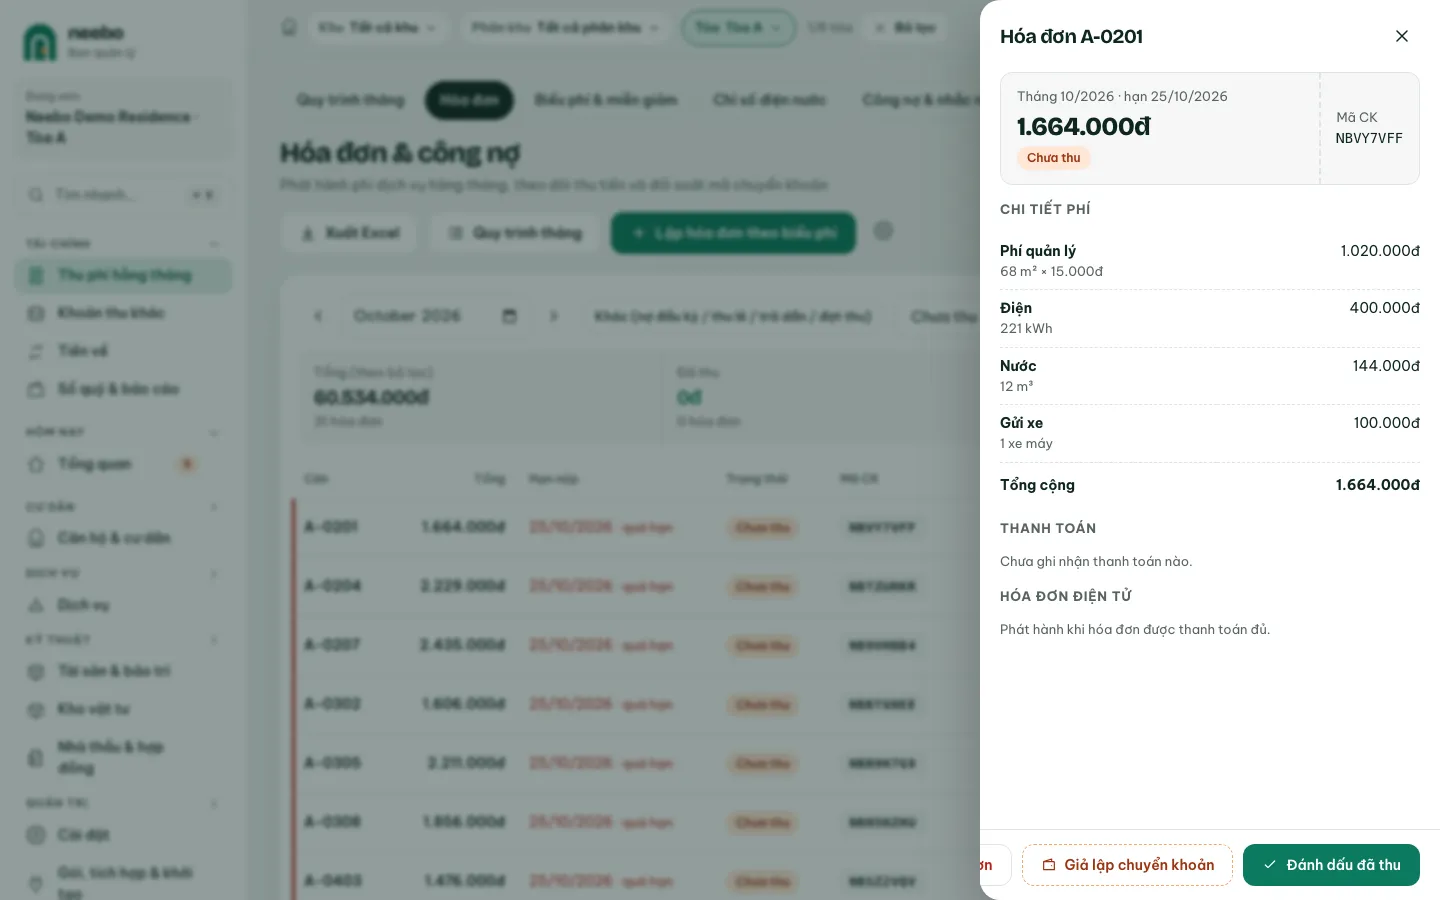Click the 12 m³ water usage text
Screen dimensions: 1440x900
tap(1016, 387)
